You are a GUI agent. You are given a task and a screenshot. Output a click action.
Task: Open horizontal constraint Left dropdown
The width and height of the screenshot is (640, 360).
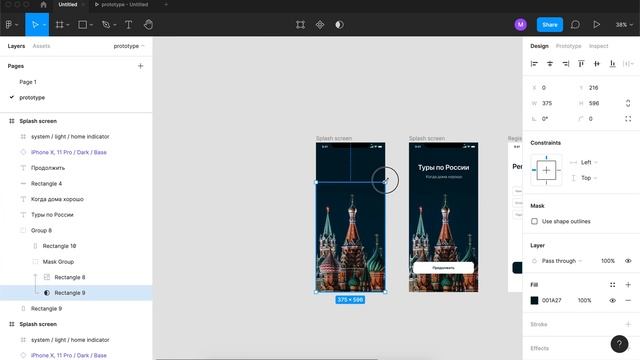point(589,162)
